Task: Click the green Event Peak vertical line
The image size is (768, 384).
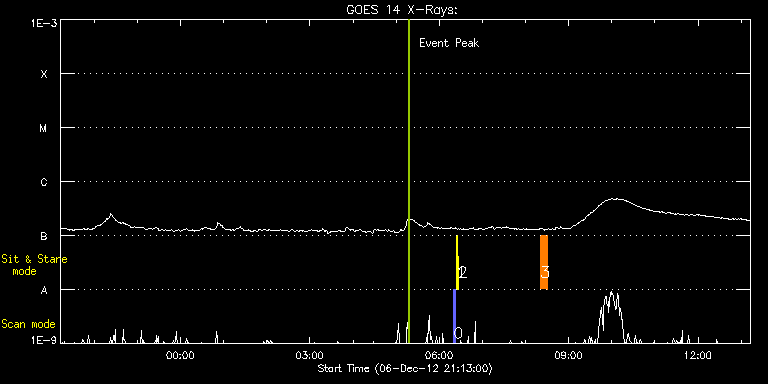Action: pyautogui.click(x=408, y=181)
